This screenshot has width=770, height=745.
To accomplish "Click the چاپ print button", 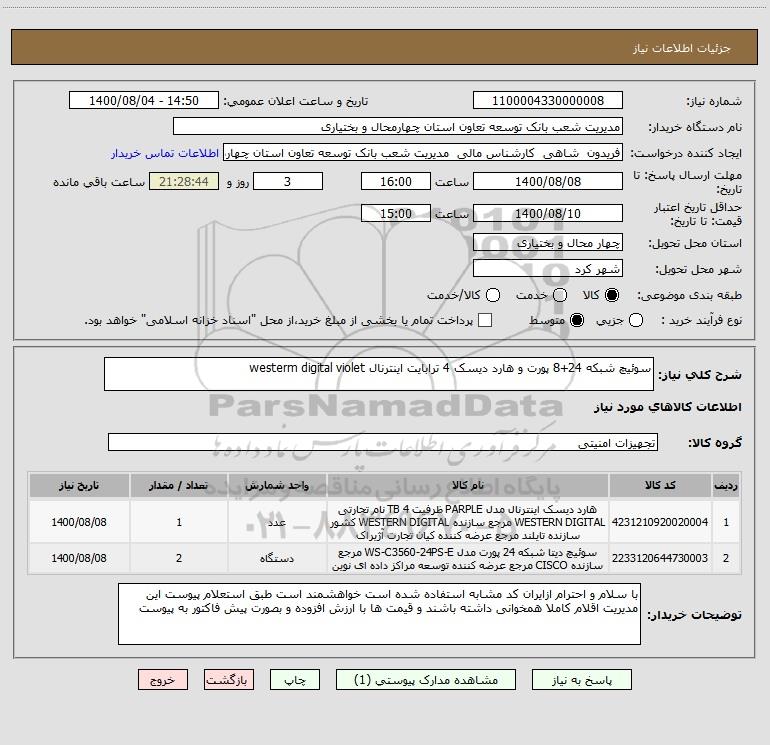I will point(295,680).
